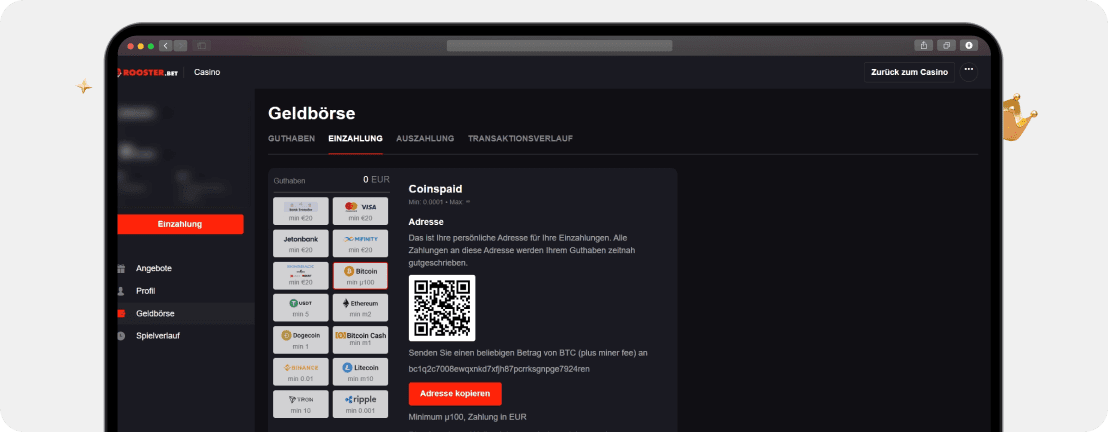
Task: Open the Transaktionsverlauf tab
Action: 520,138
